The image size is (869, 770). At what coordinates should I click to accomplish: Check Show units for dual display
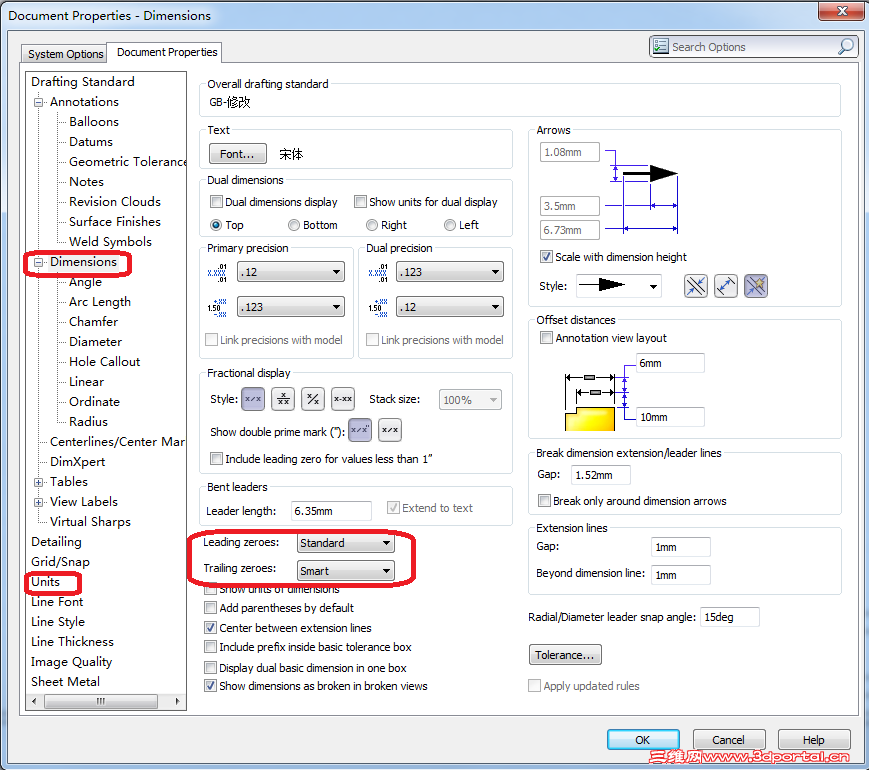(360, 202)
